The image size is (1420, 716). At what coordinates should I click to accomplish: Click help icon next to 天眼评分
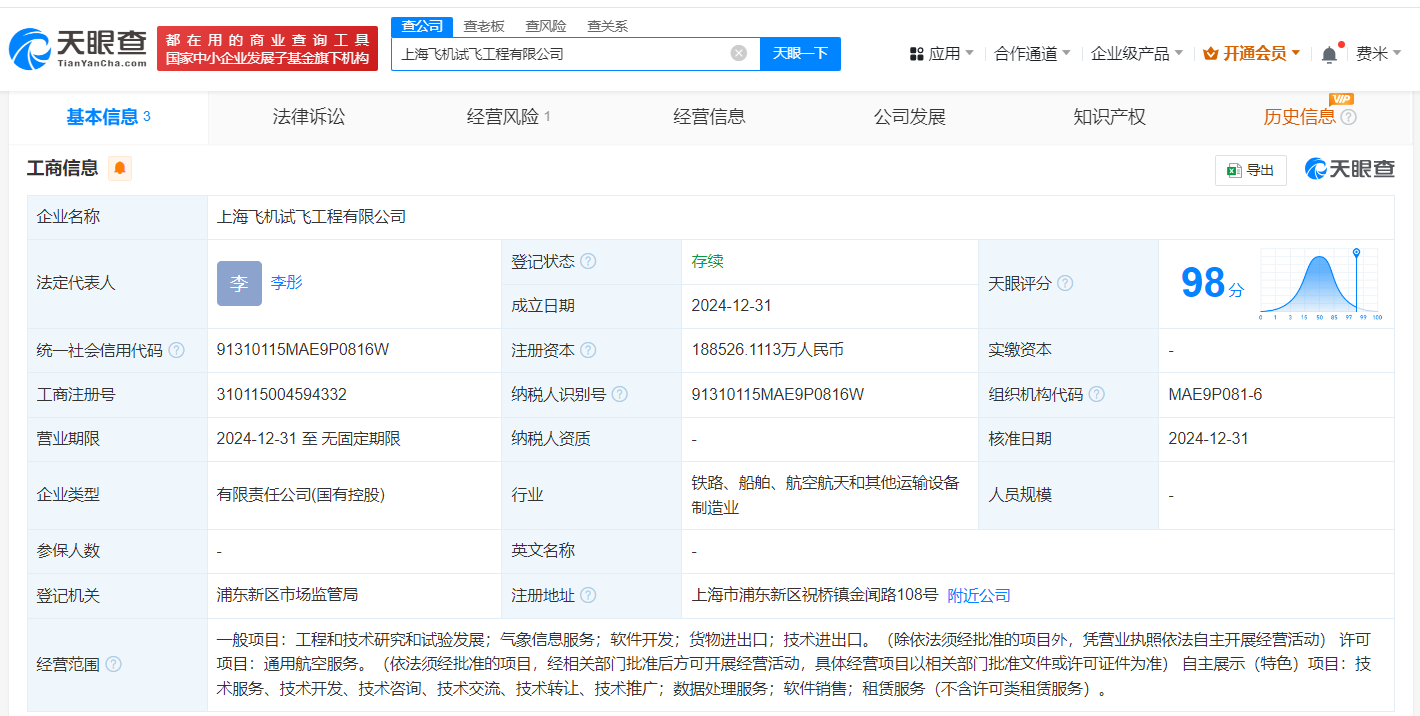point(1065,284)
